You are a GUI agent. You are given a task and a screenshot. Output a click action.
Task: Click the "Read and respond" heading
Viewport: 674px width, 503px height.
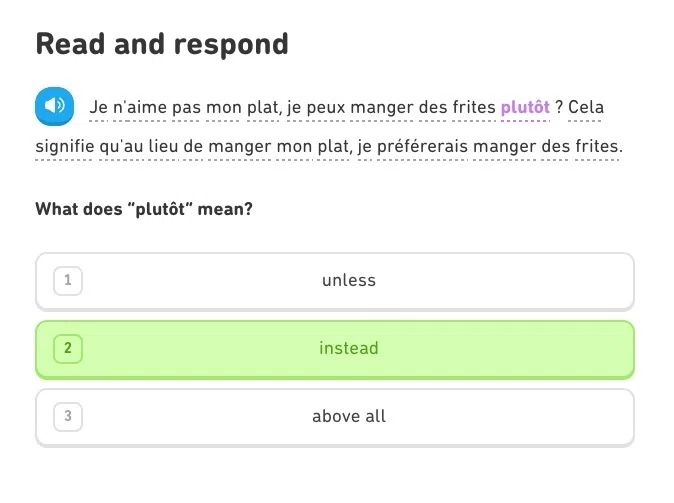[x=162, y=44]
